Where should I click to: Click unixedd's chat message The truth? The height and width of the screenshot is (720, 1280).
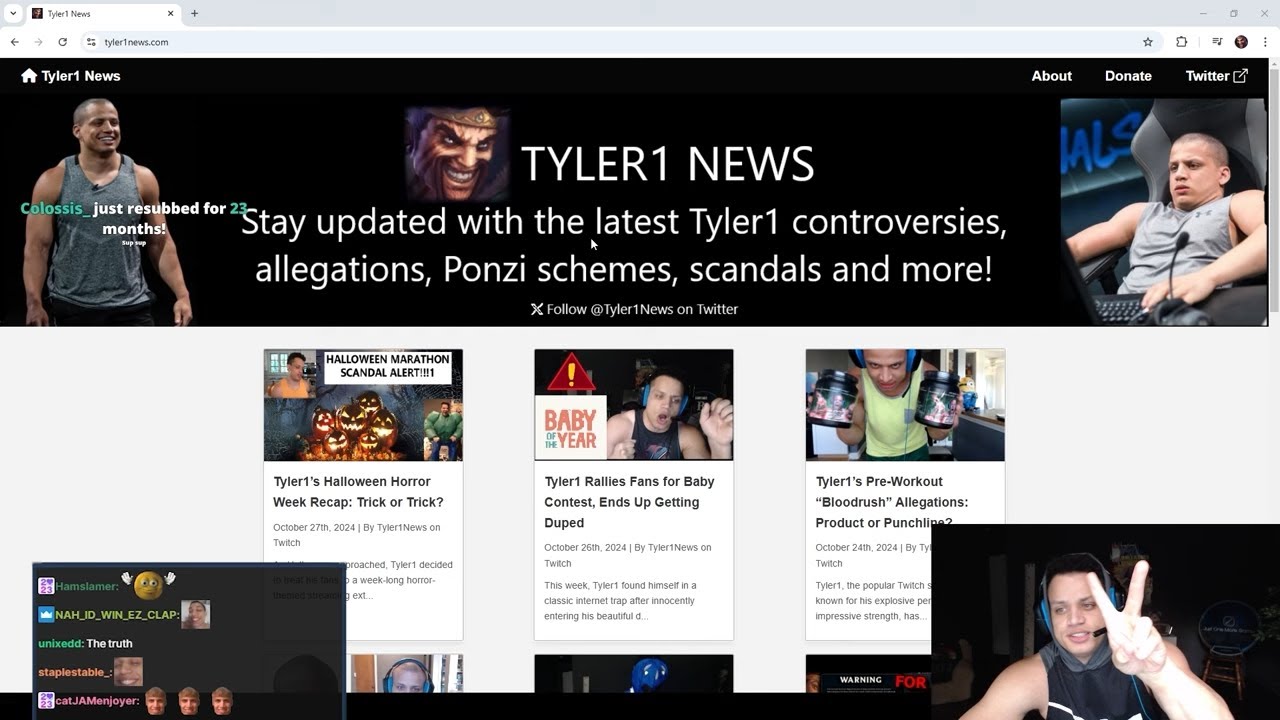pyautogui.click(x=109, y=644)
